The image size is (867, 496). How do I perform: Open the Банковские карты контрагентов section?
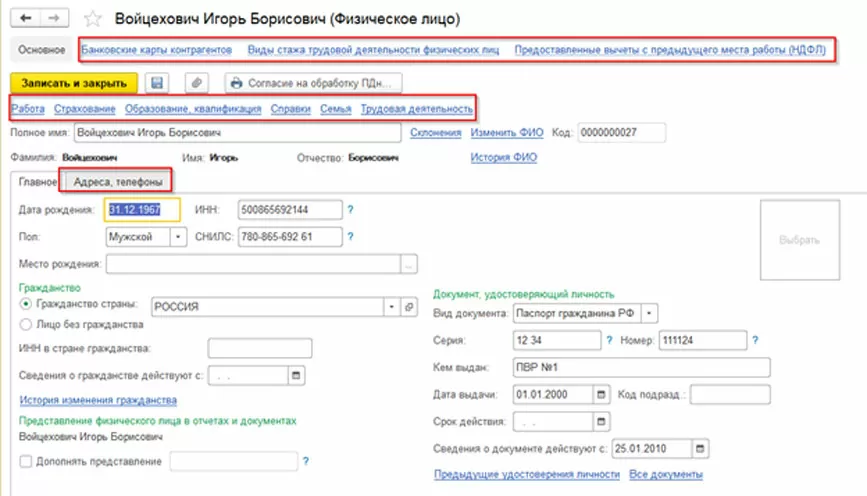[157, 49]
